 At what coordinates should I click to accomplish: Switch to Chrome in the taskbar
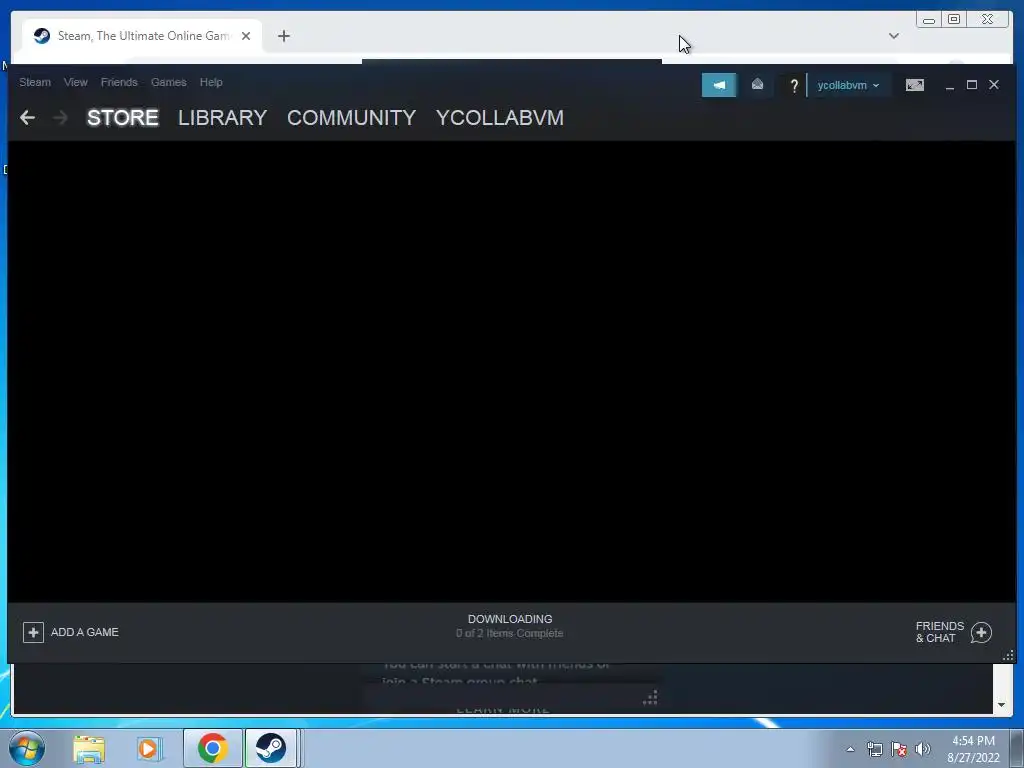[x=213, y=748]
